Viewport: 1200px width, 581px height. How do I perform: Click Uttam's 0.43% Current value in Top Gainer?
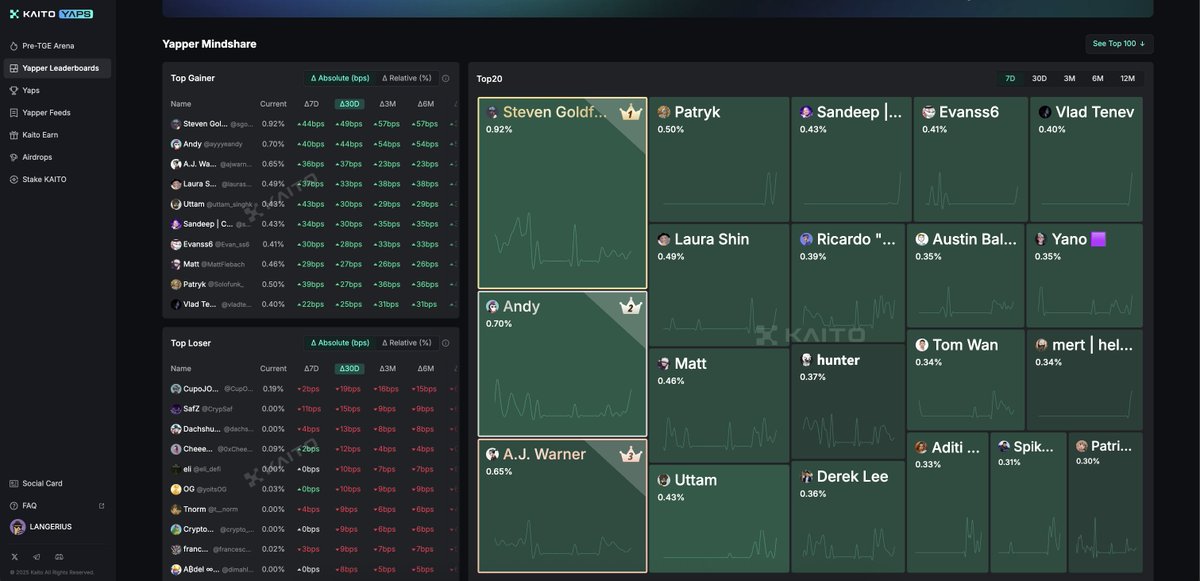coord(273,204)
